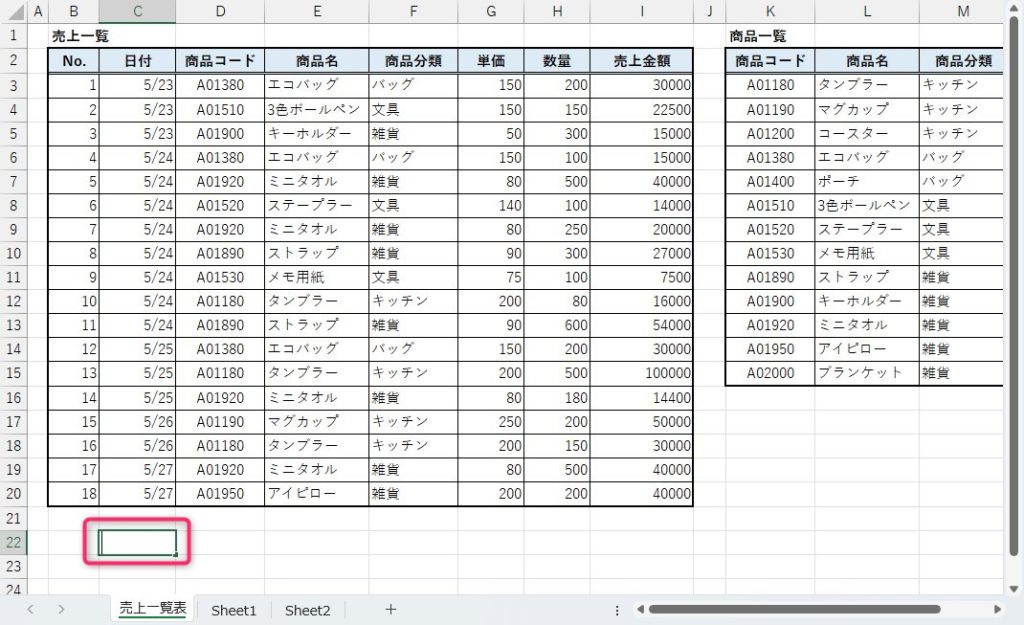
Task: Click the highlighted empty cell C22
Action: pos(138,542)
